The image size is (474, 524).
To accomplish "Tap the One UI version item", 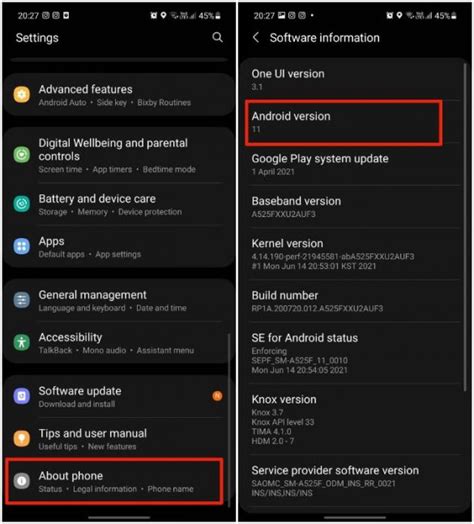I will (354, 80).
